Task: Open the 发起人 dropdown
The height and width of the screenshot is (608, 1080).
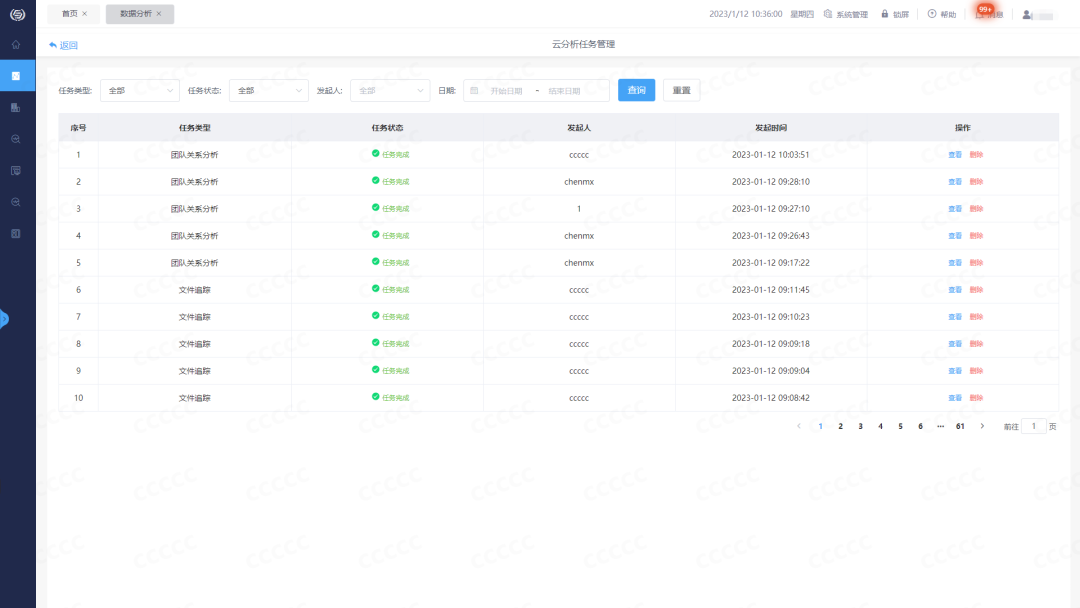Action: coord(390,90)
